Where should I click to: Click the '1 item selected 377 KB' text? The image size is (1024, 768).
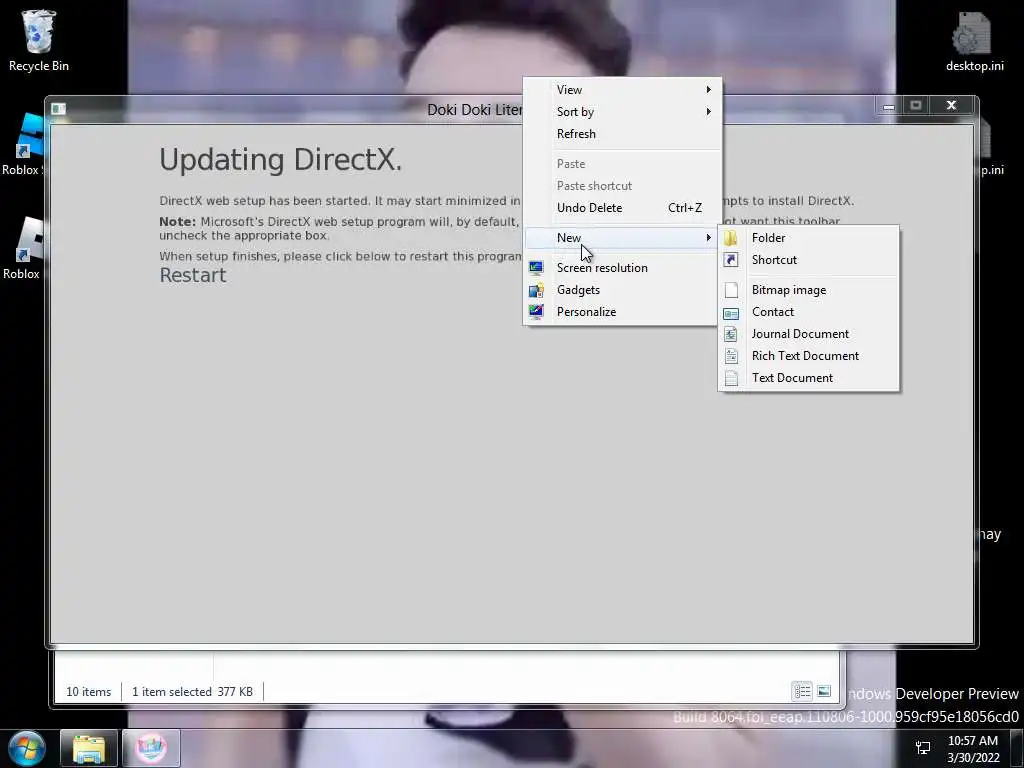click(192, 692)
